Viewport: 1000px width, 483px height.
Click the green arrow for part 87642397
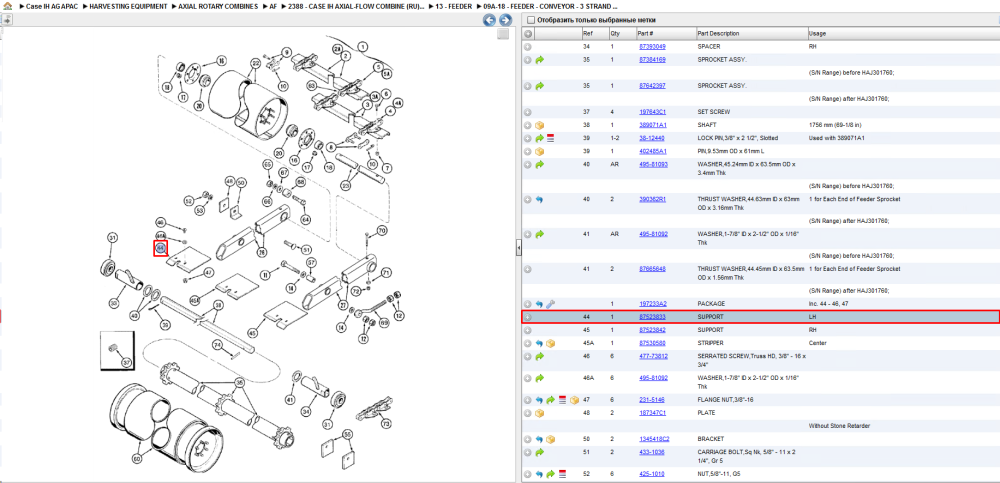(540, 85)
